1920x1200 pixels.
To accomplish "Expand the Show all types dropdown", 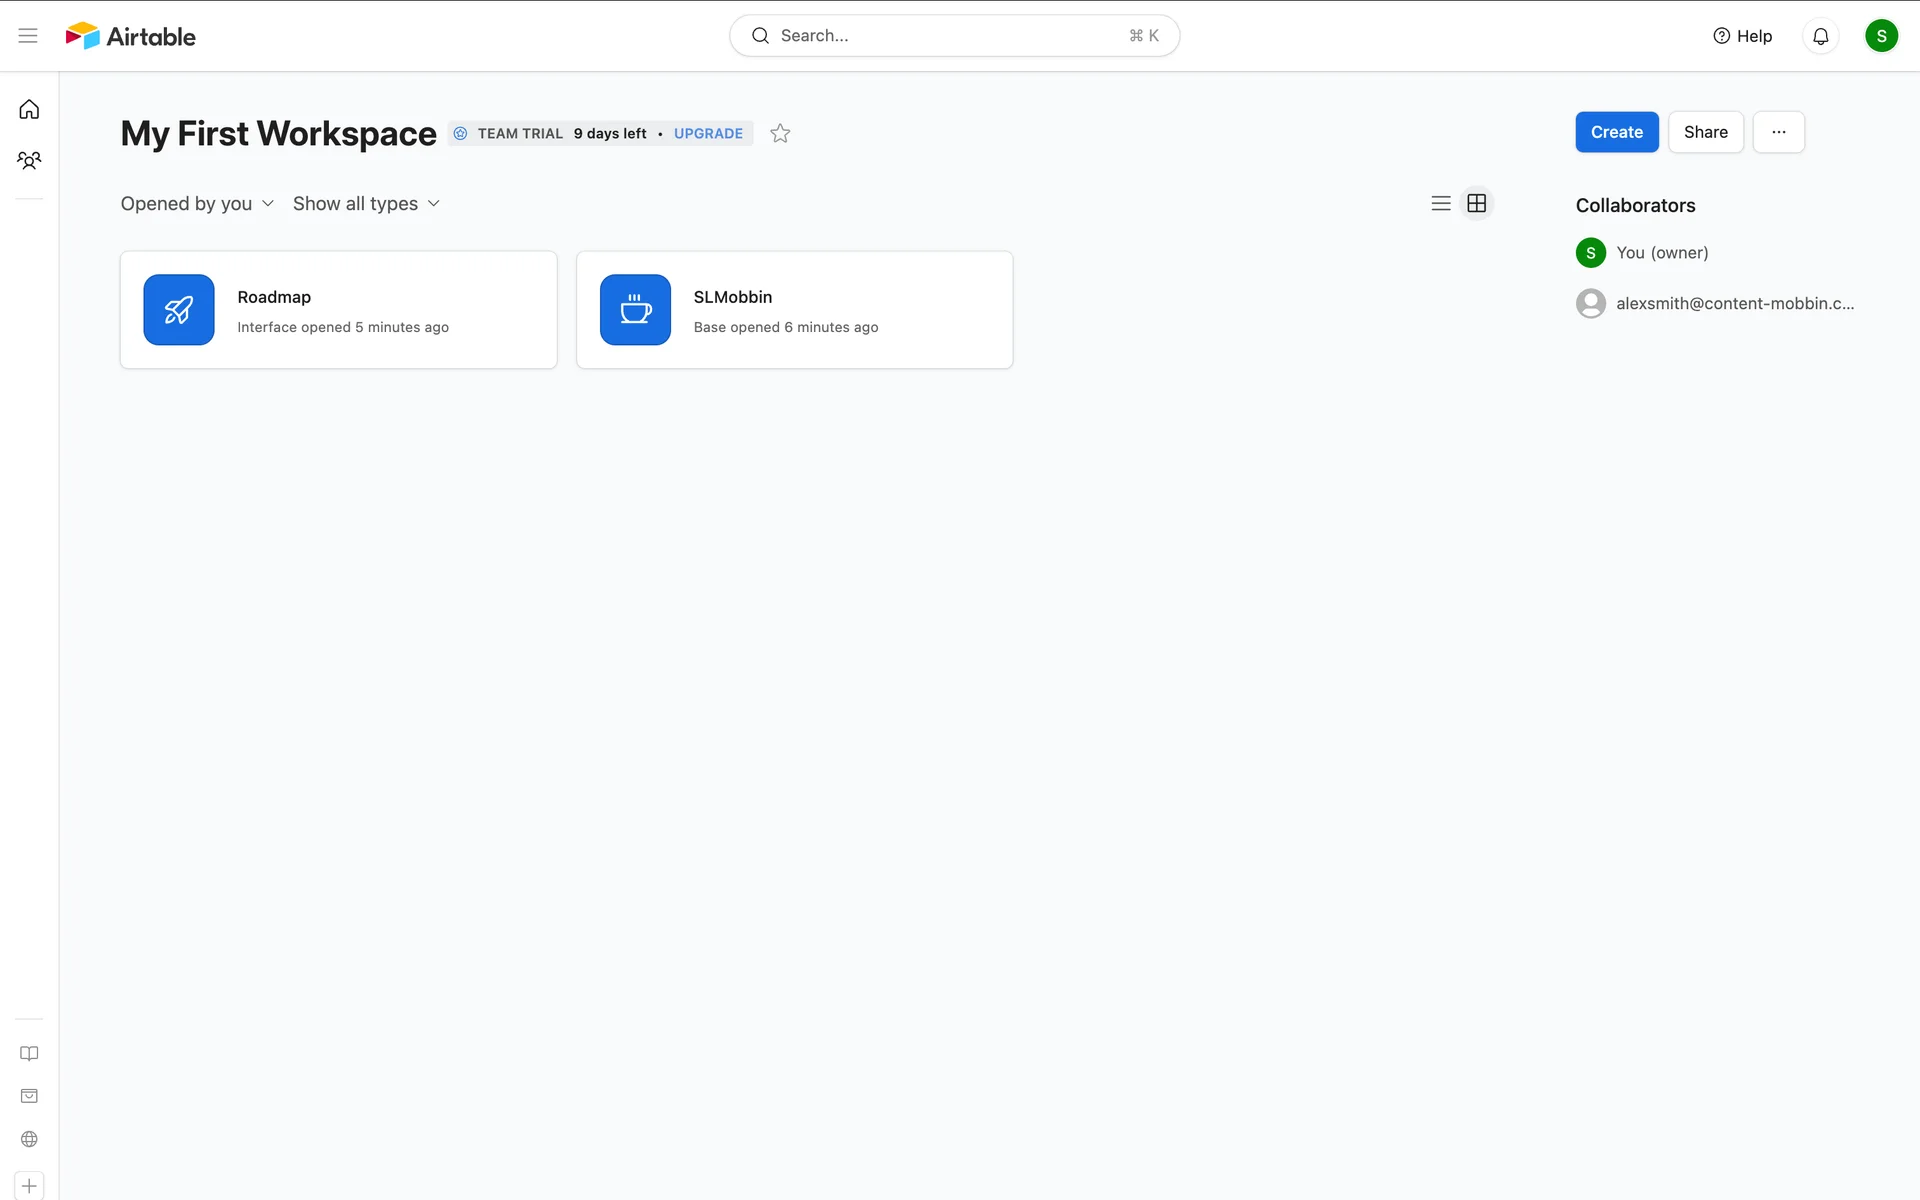I will point(366,204).
